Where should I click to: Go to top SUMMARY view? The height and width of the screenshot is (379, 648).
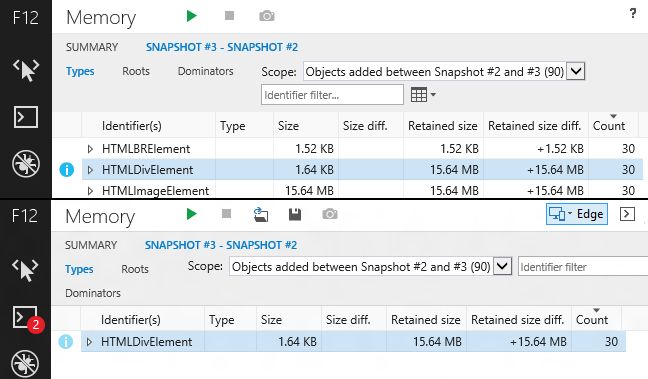click(x=92, y=47)
